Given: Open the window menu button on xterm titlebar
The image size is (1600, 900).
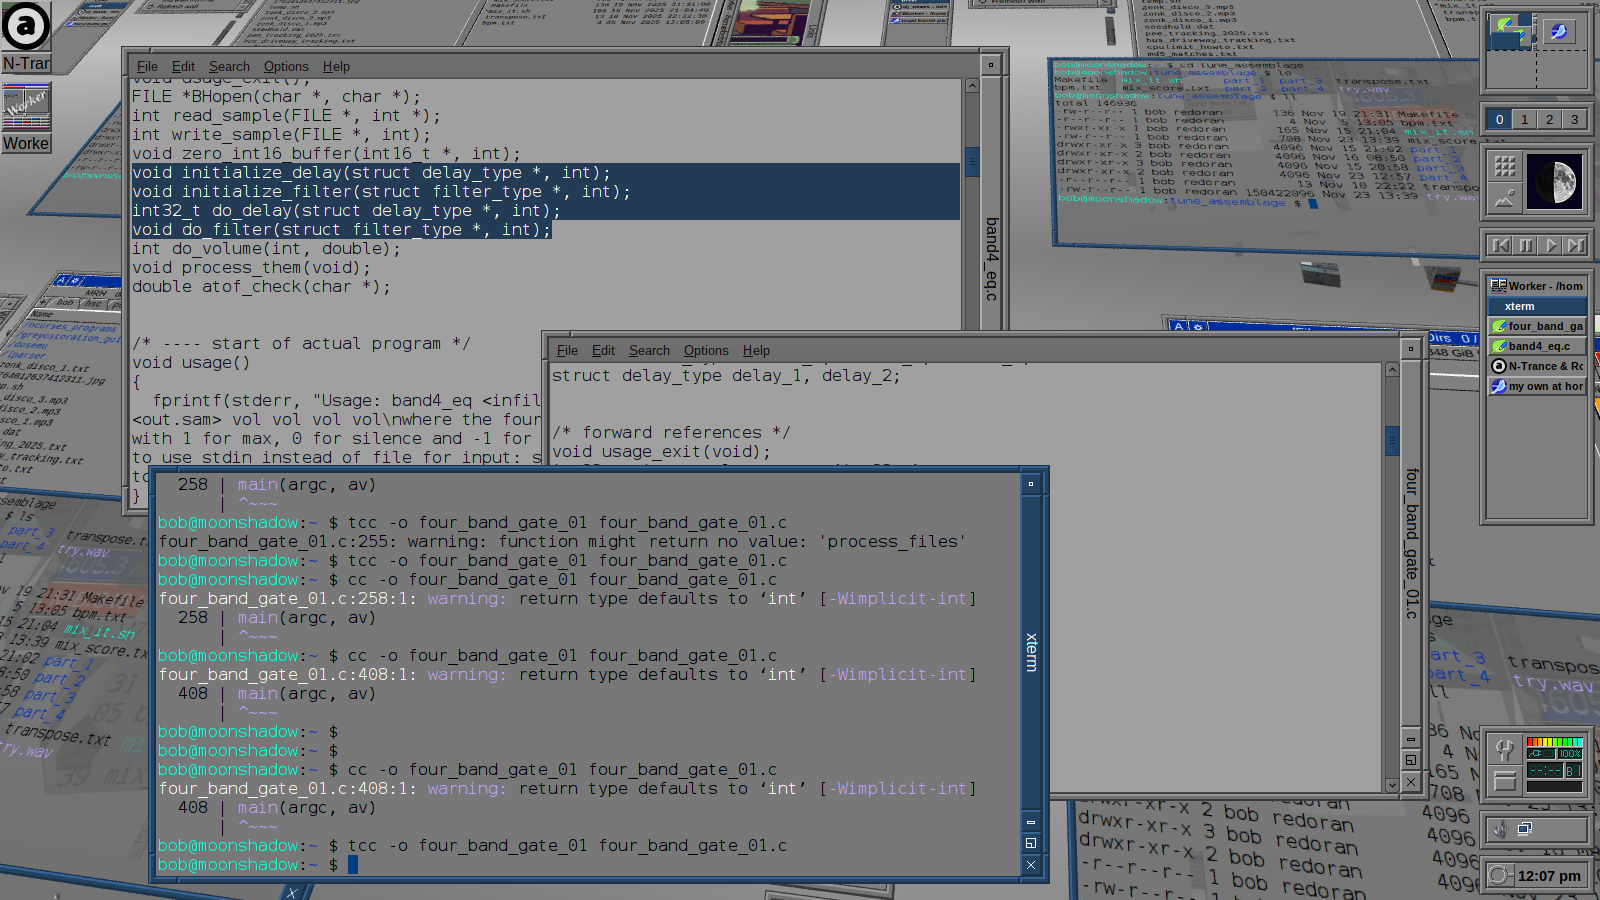Looking at the screenshot, I should pyautogui.click(x=1031, y=484).
